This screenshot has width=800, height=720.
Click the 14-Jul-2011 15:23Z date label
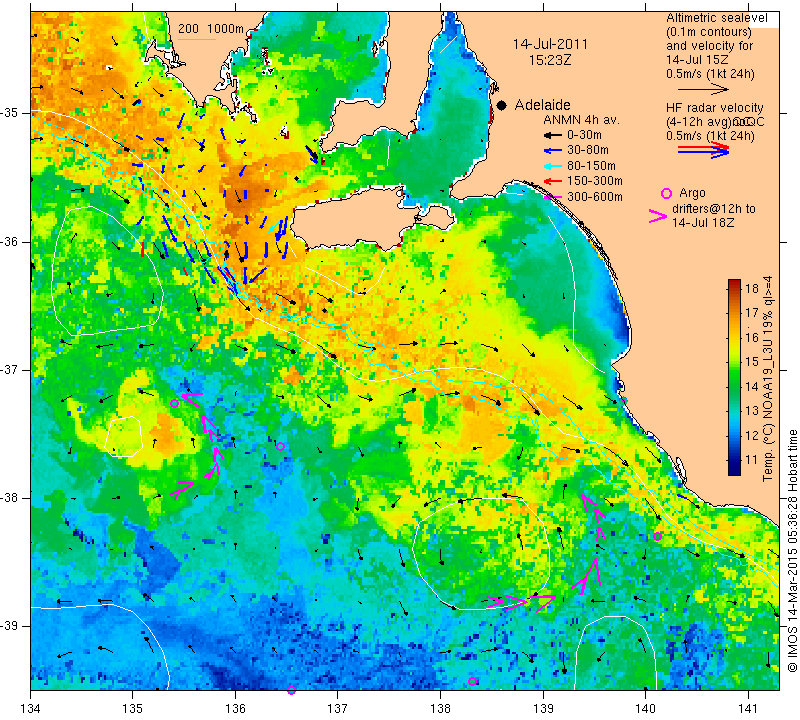(x=549, y=52)
